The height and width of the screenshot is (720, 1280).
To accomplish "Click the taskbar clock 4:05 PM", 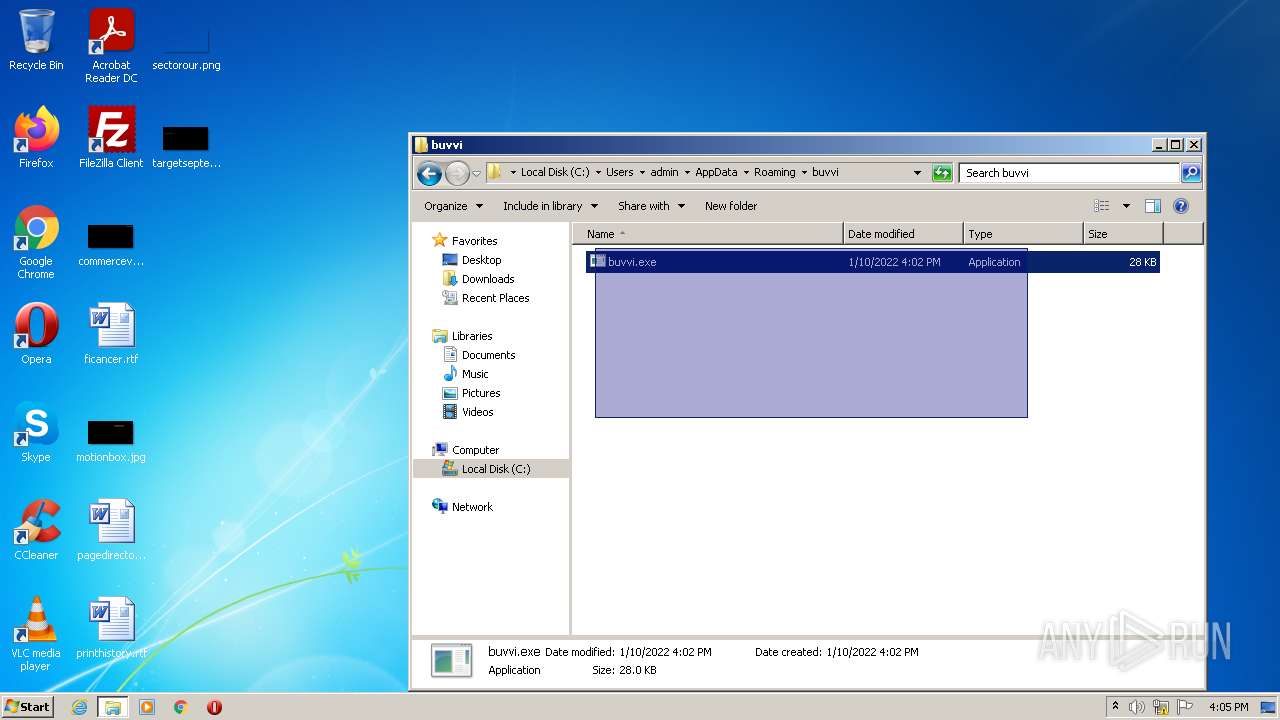I will 1228,707.
